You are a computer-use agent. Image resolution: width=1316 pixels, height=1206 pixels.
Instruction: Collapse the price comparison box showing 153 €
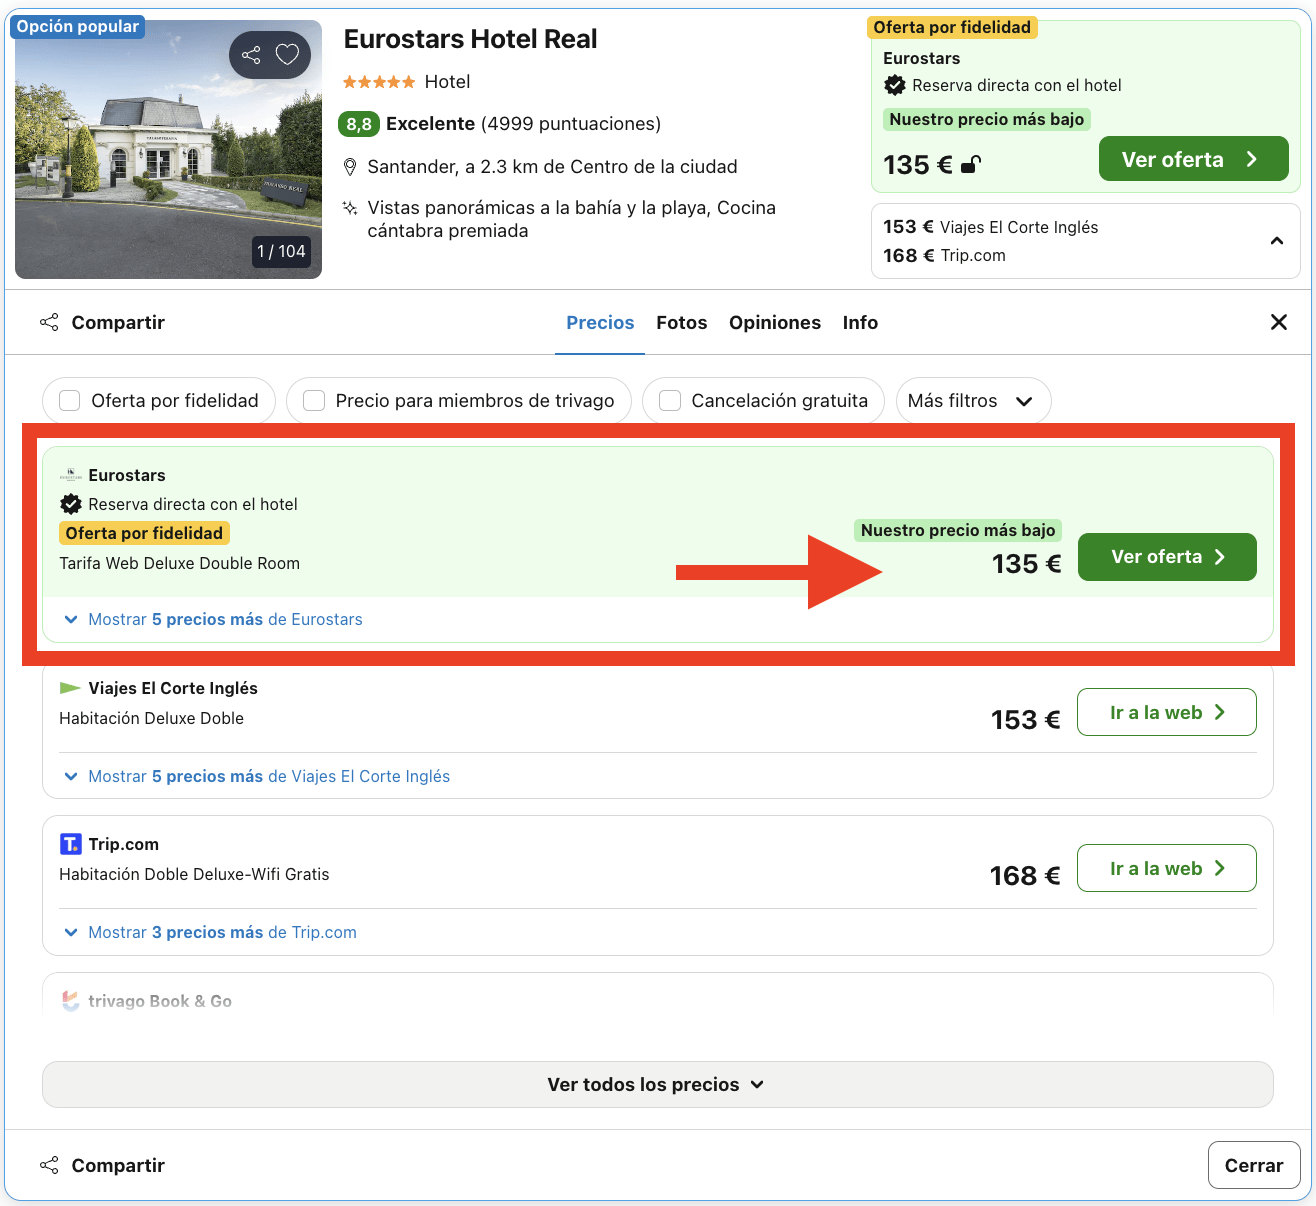(1276, 241)
